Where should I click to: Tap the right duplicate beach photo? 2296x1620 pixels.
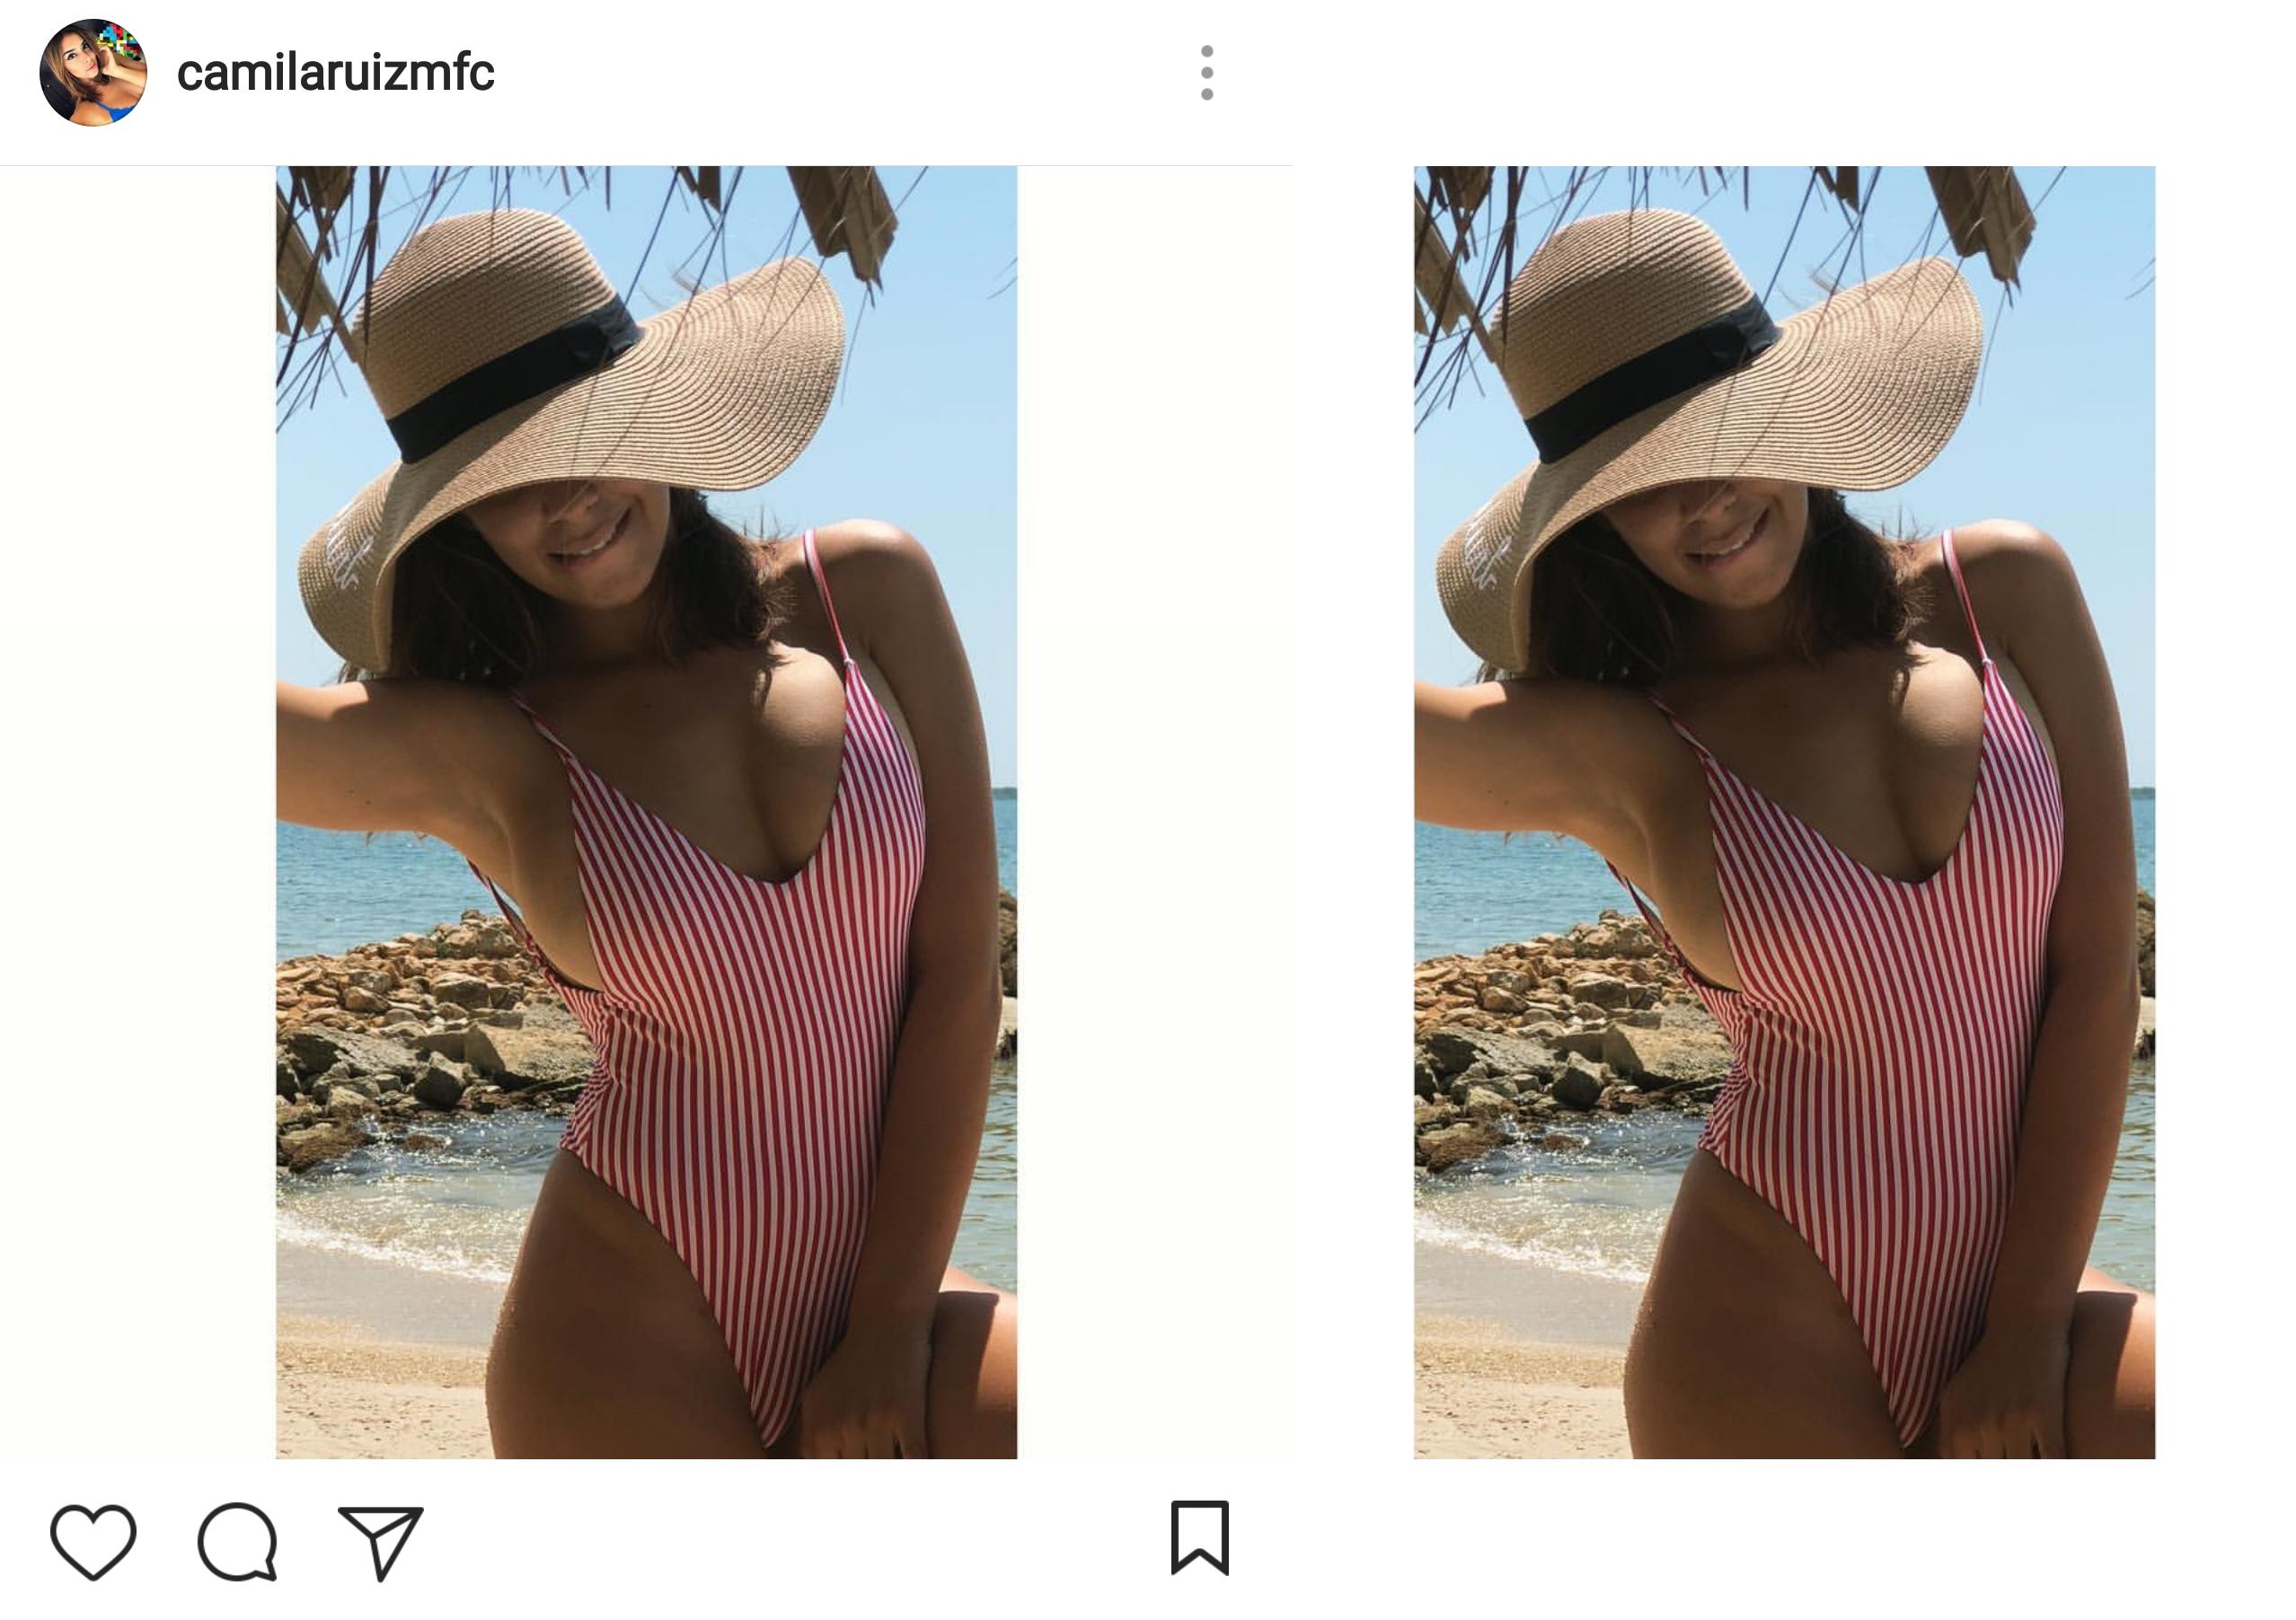1784,812
